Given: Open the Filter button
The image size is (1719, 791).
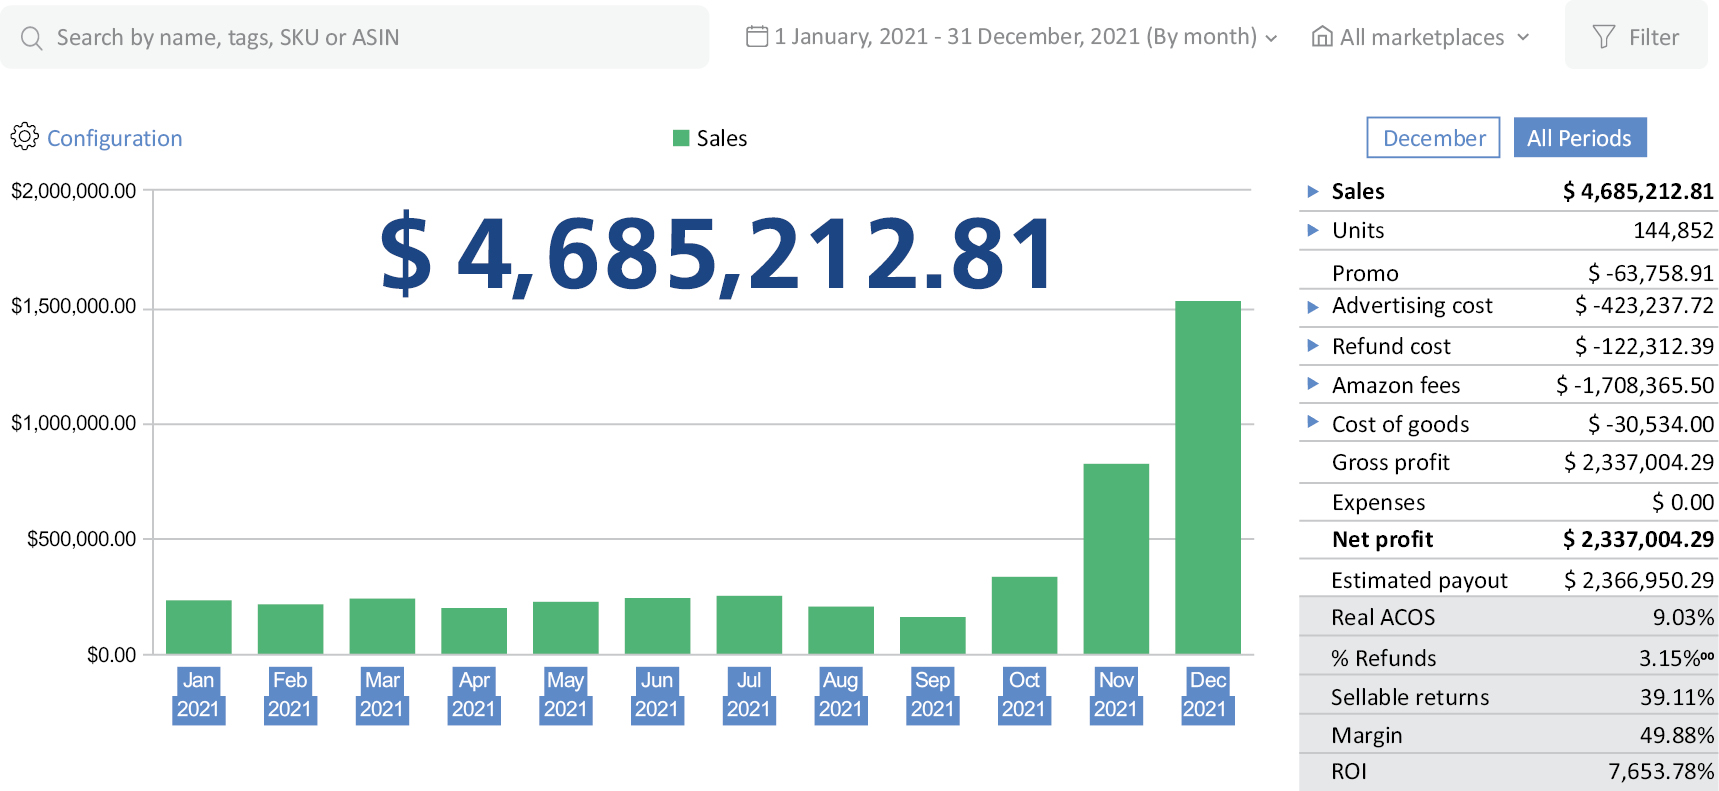Looking at the screenshot, I should tap(1636, 35).
